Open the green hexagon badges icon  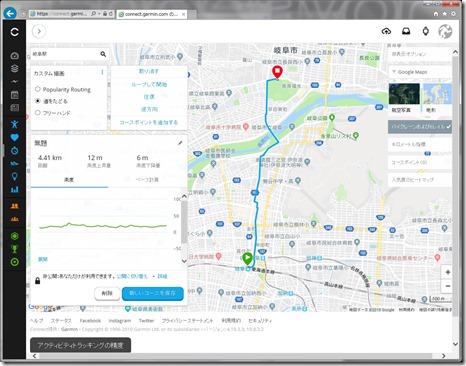[x=14, y=236]
